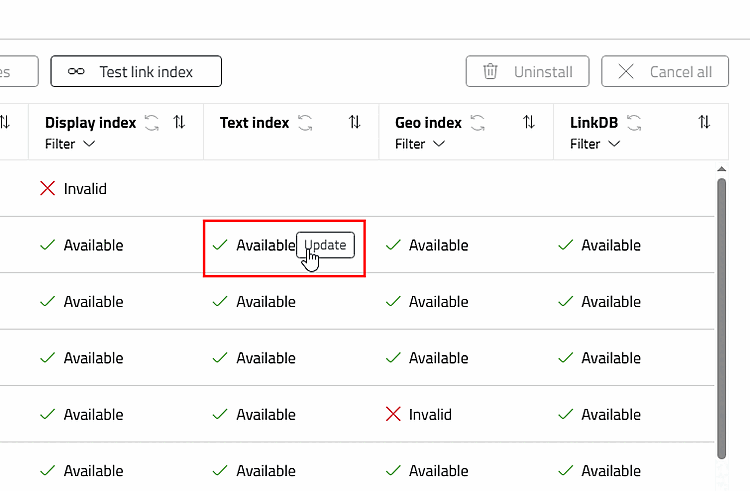Click refresh icon beside Text index
Image resolution: width=750 pixels, height=491 pixels.
[306, 123]
